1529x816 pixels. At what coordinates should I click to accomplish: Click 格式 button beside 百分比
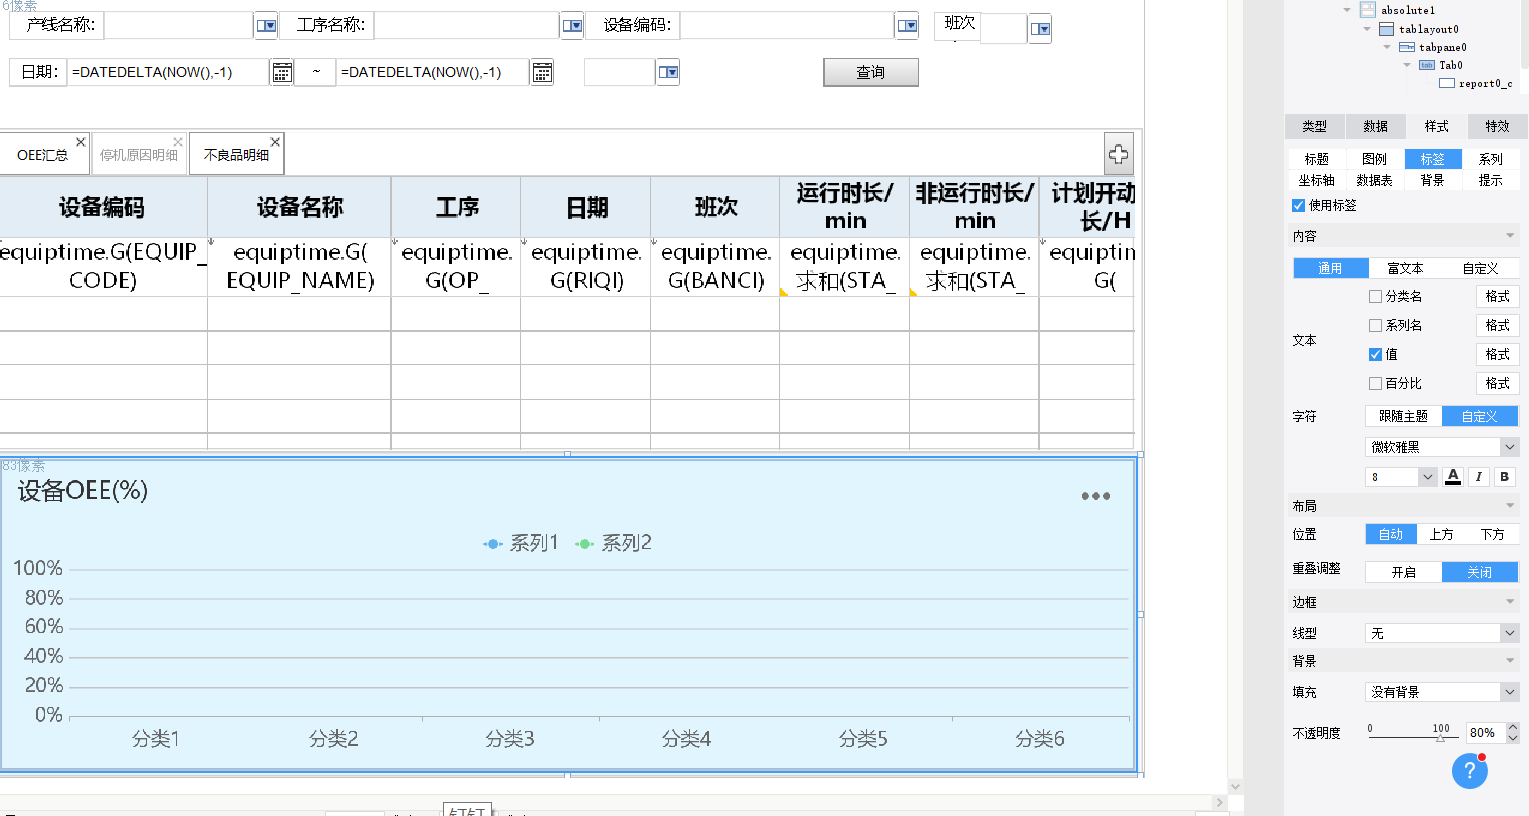(x=1497, y=383)
